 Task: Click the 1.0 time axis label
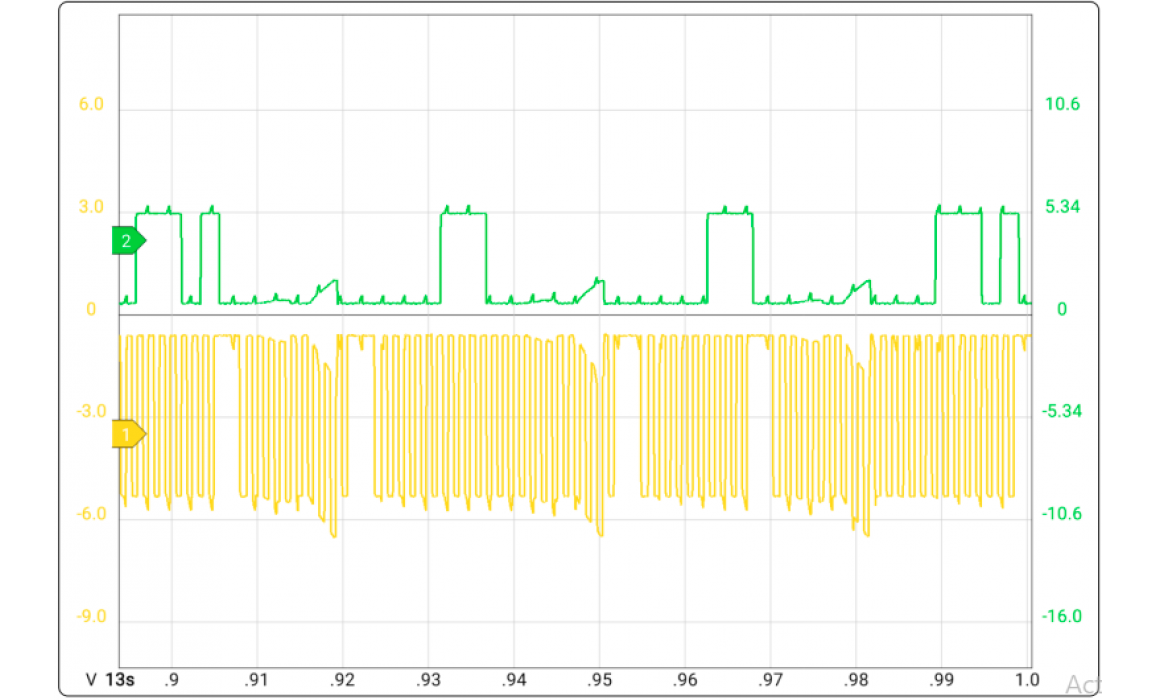(1028, 681)
